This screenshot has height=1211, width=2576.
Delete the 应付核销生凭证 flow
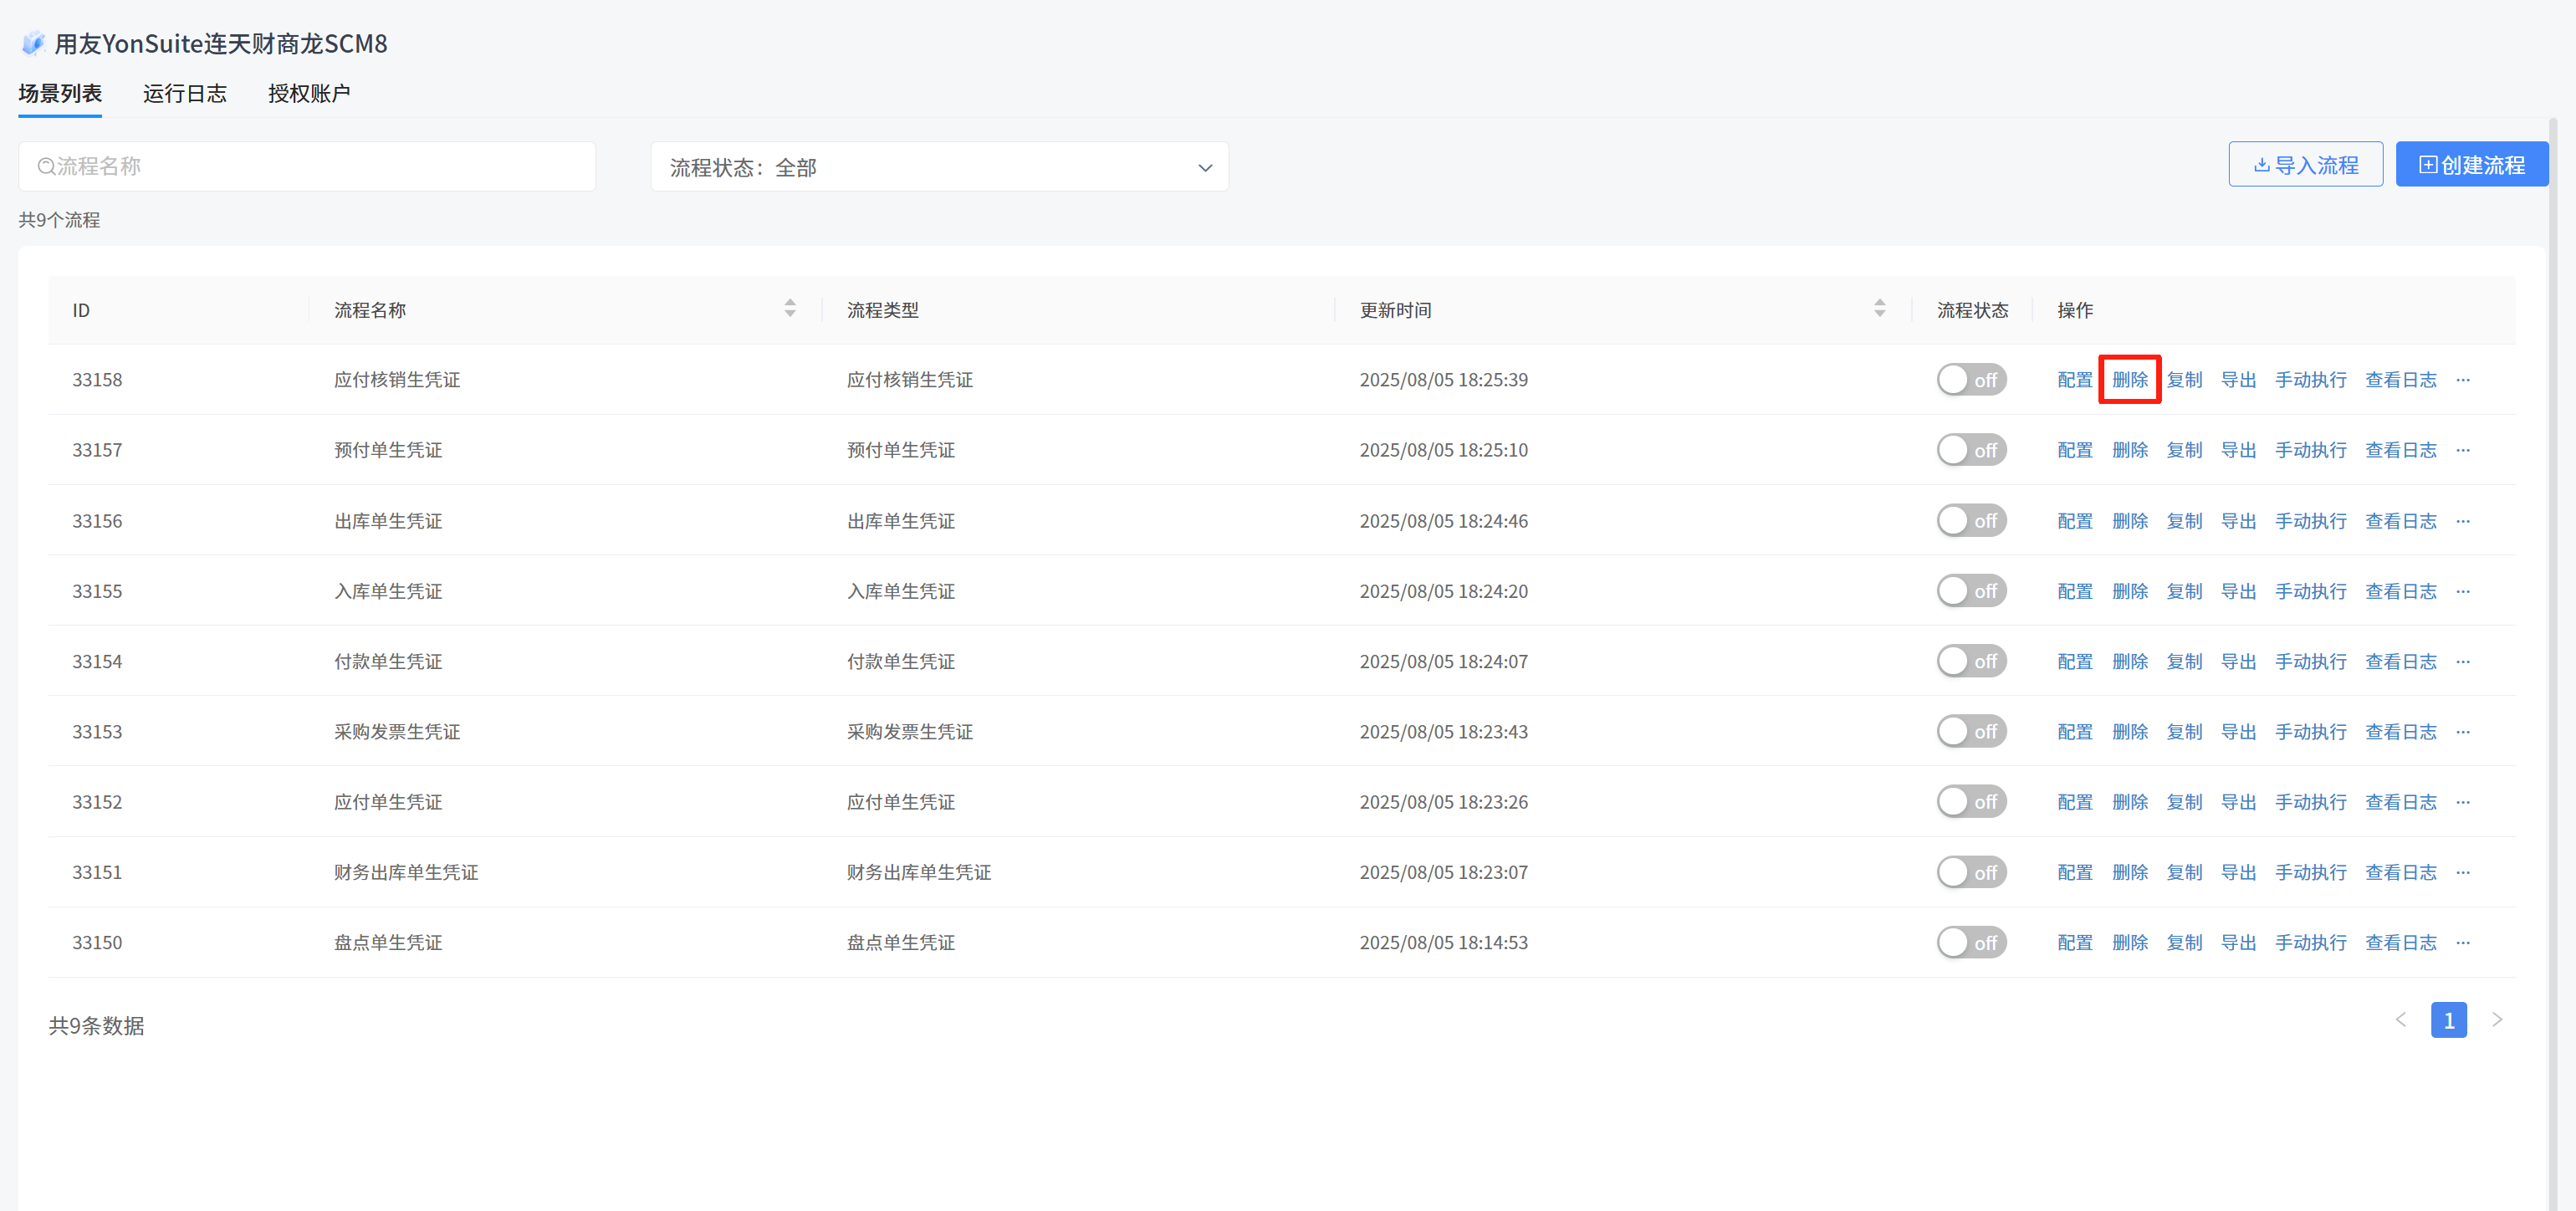coord(2130,380)
